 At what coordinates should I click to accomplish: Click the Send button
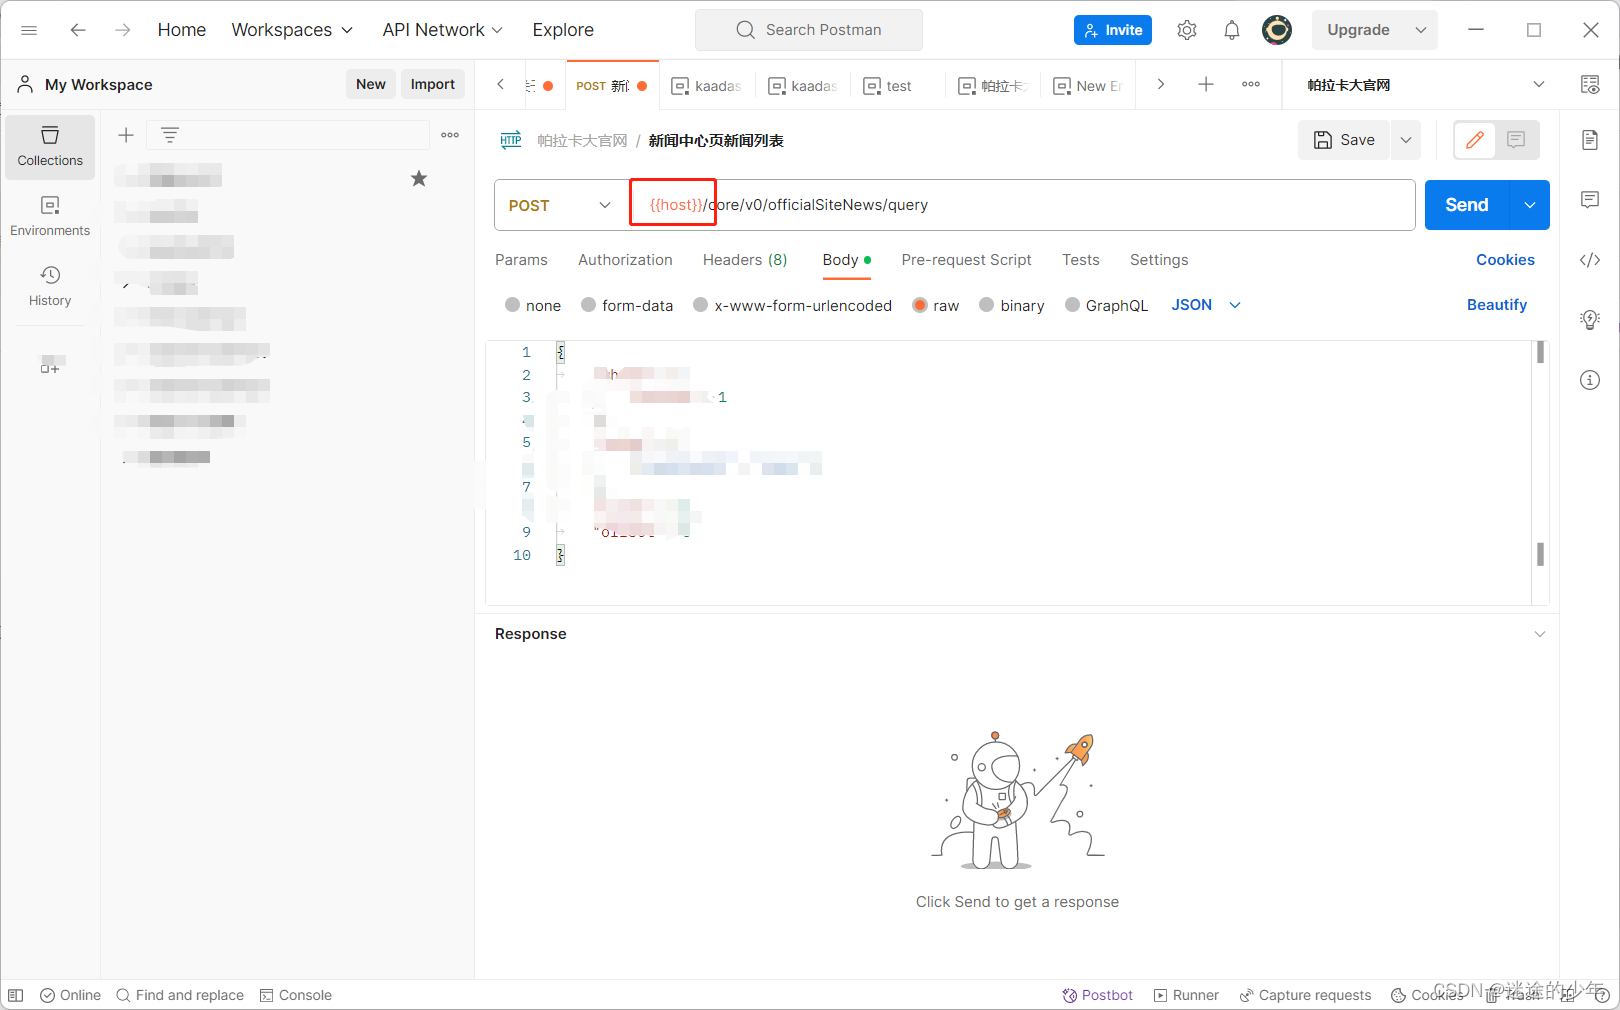click(x=1464, y=205)
